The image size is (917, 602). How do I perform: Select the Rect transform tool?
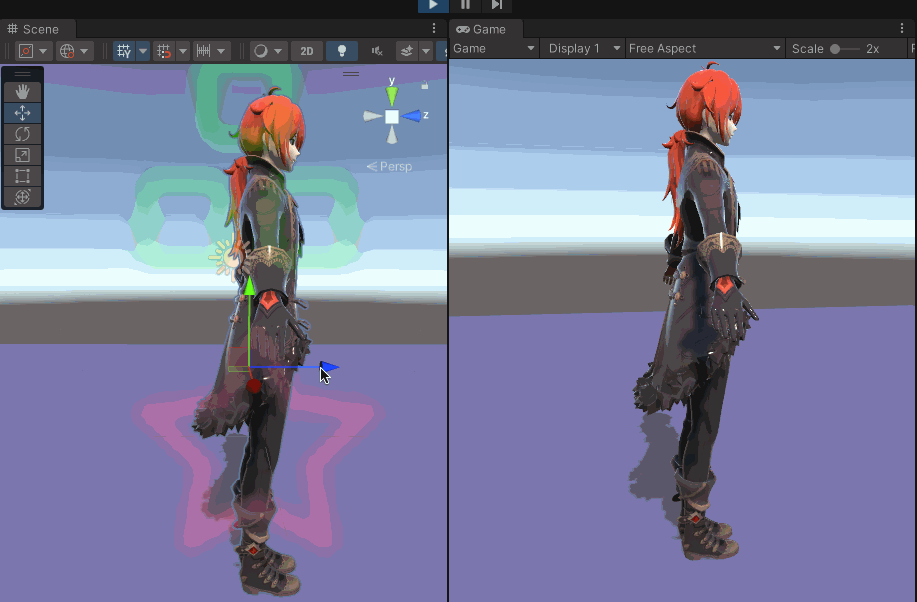point(22,176)
